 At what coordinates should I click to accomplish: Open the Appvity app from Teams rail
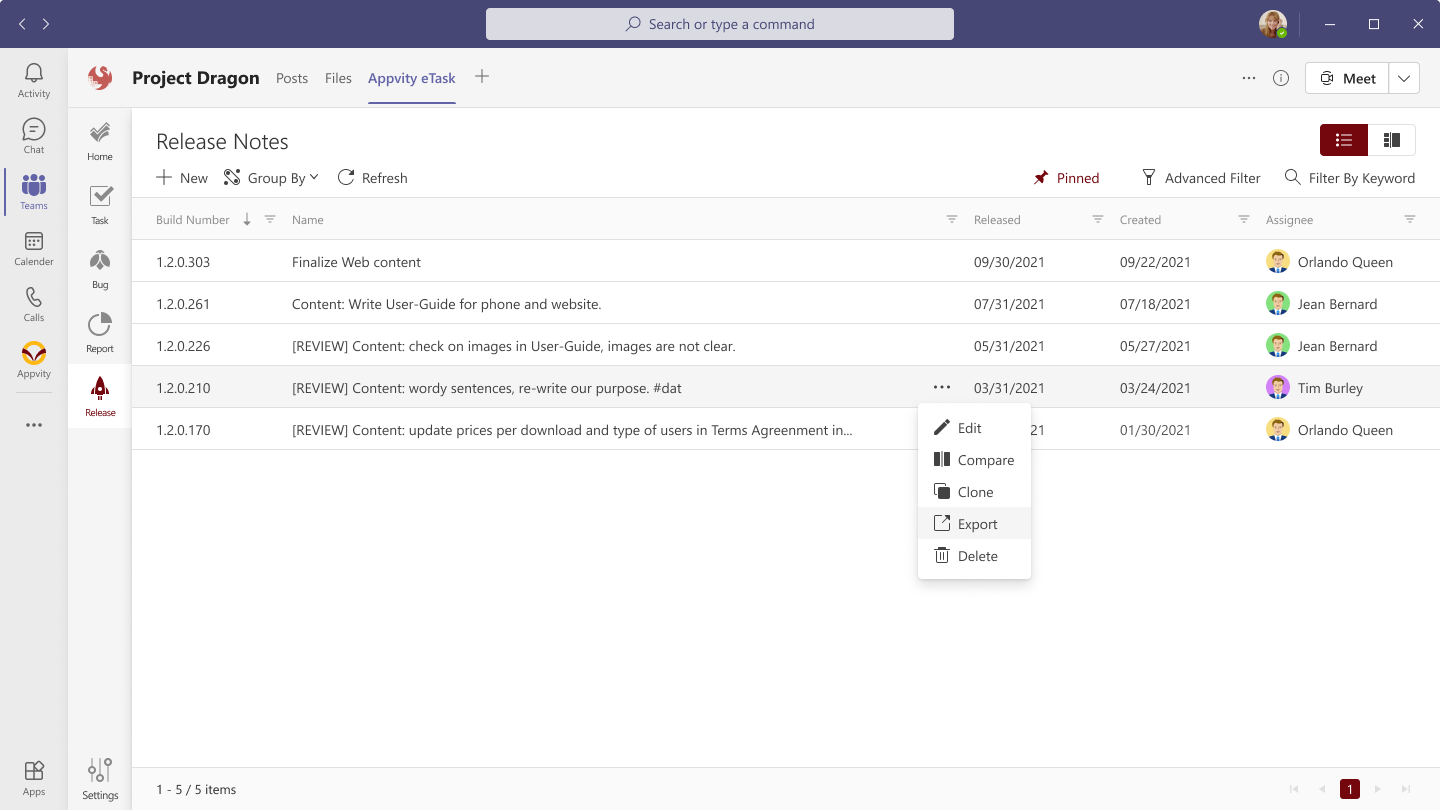click(33, 362)
